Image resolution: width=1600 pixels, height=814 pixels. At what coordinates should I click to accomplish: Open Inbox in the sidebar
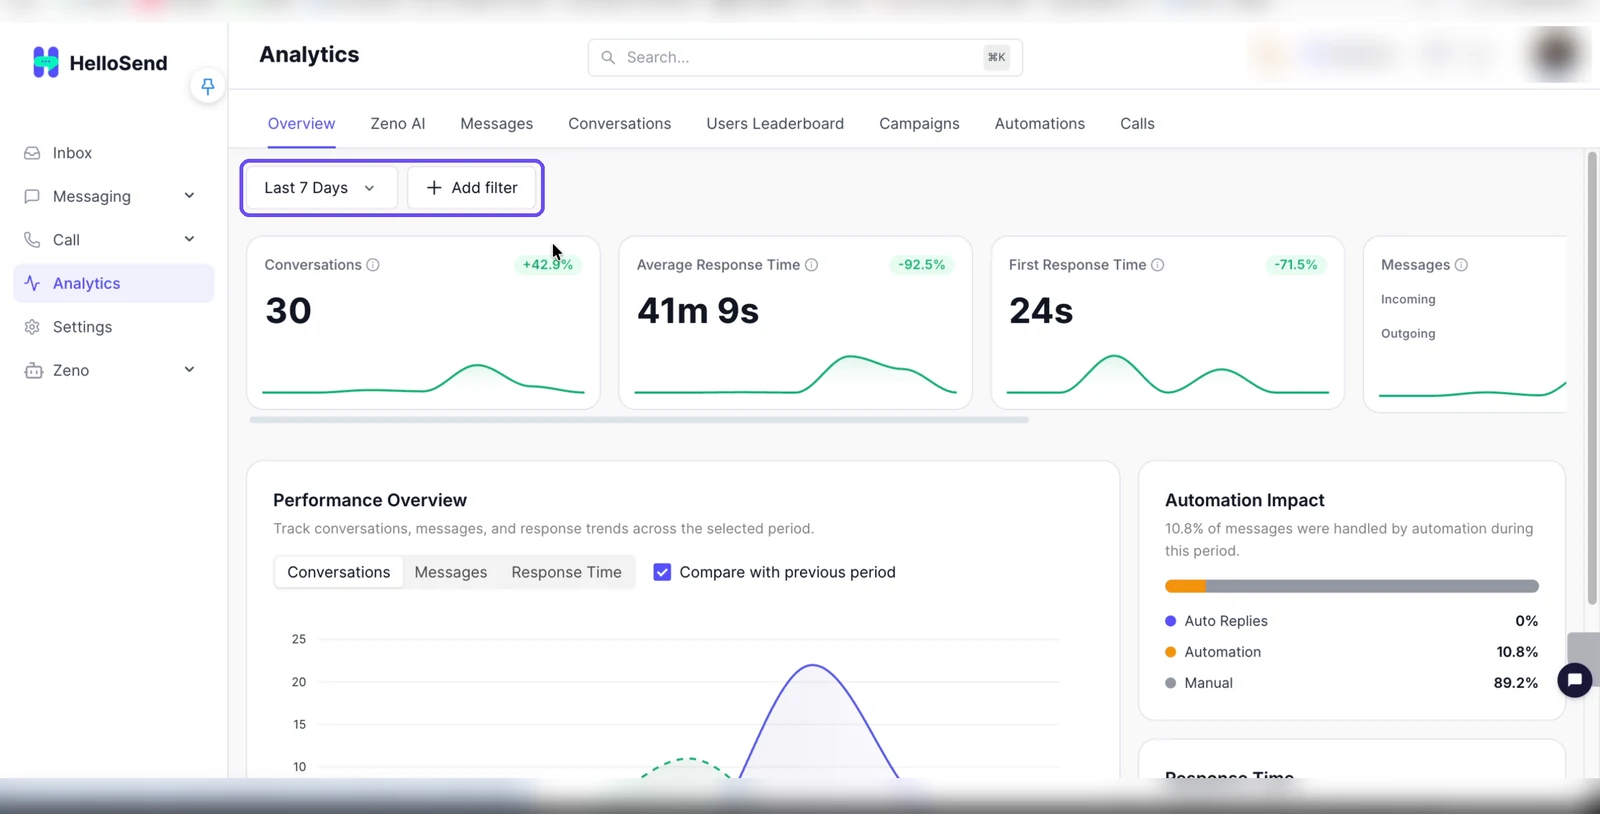point(114,153)
